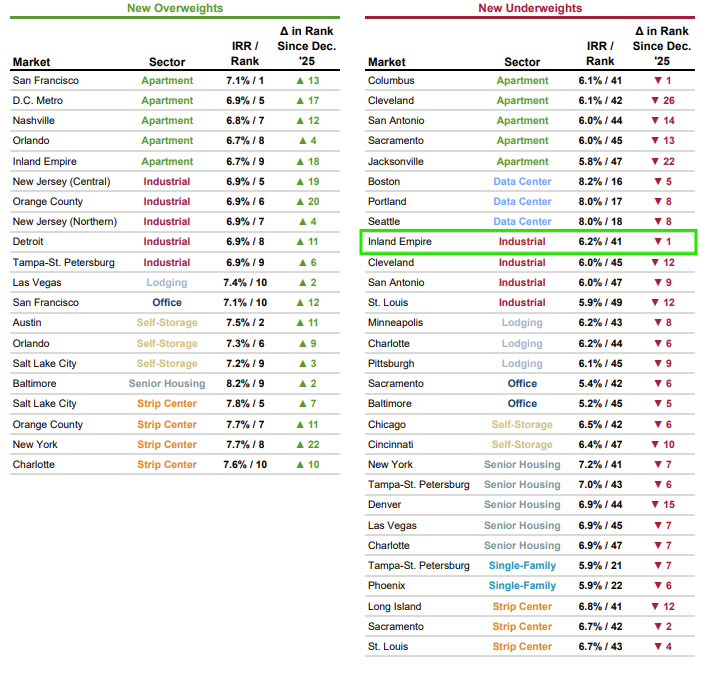Select 'Detroit' in the overweights table
This screenshot has height=674, width=728.
tap(28, 241)
